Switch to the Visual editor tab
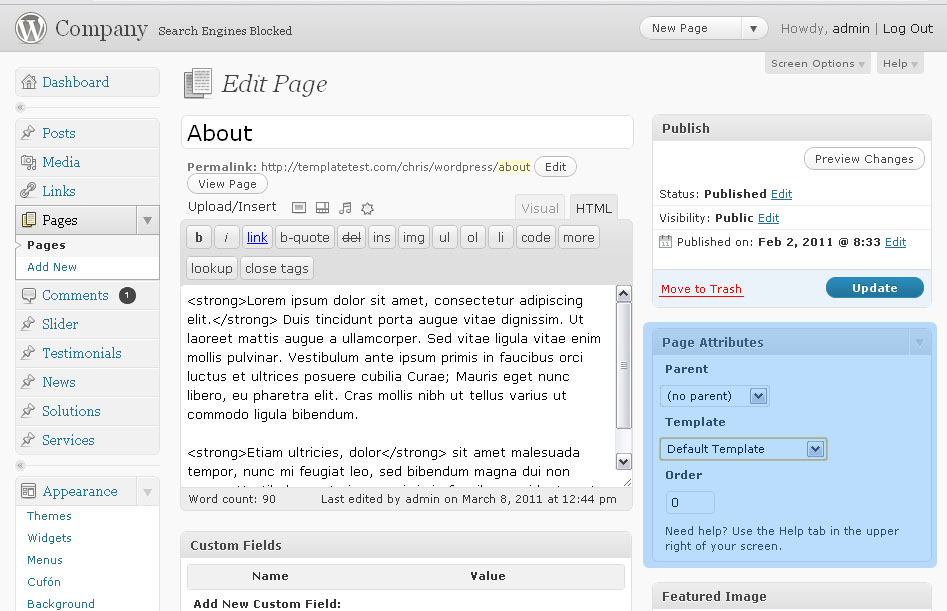Screen dimensions: 947x611 tap(540, 208)
